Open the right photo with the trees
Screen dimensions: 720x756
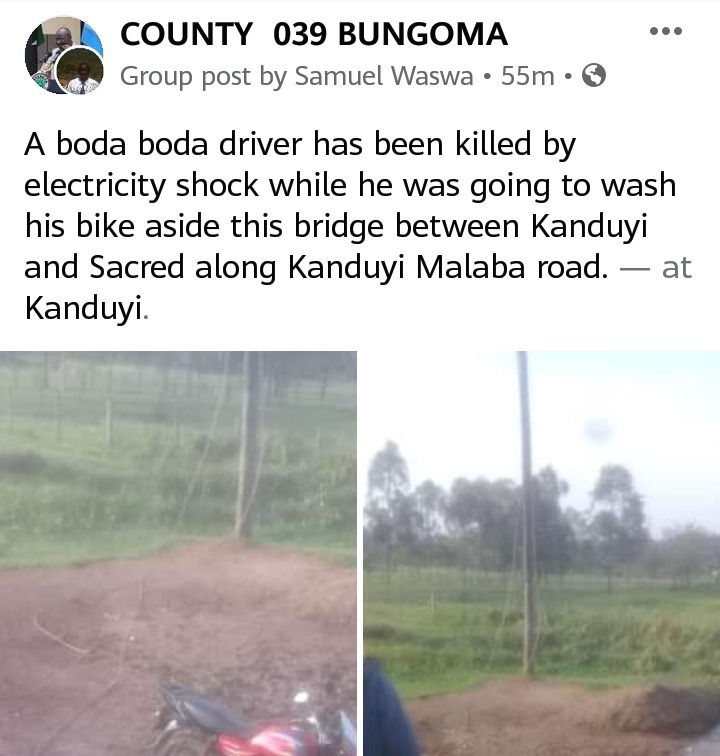[x=542, y=554]
